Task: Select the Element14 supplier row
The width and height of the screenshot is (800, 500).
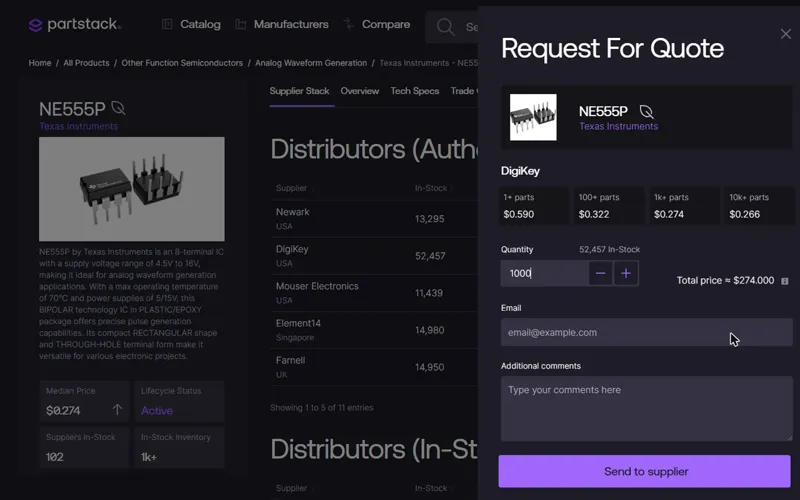Action: tap(374, 330)
